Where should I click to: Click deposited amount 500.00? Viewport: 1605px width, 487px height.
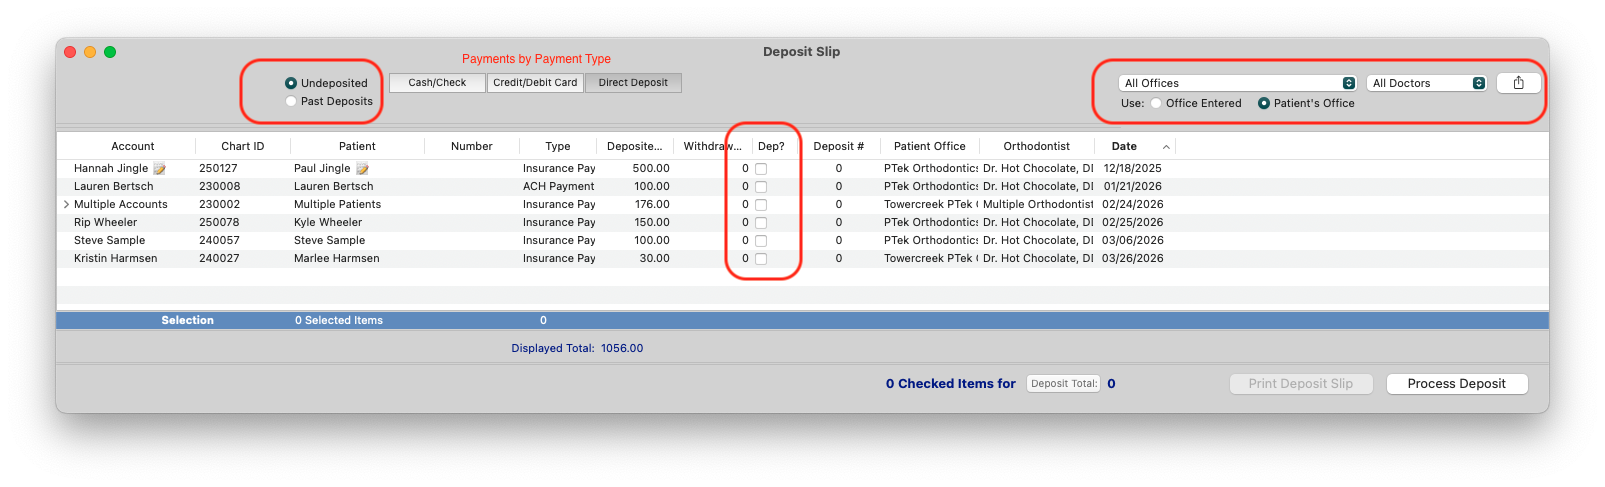tap(651, 169)
